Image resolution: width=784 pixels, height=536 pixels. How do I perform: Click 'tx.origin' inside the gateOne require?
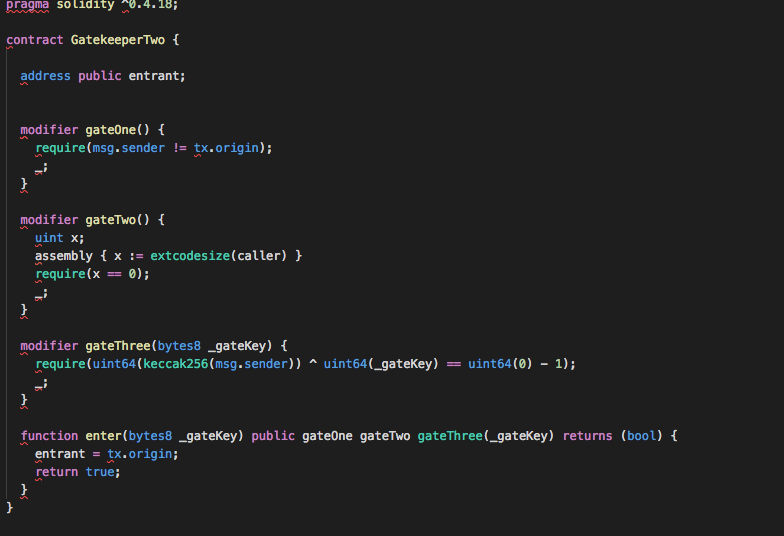[226, 148]
